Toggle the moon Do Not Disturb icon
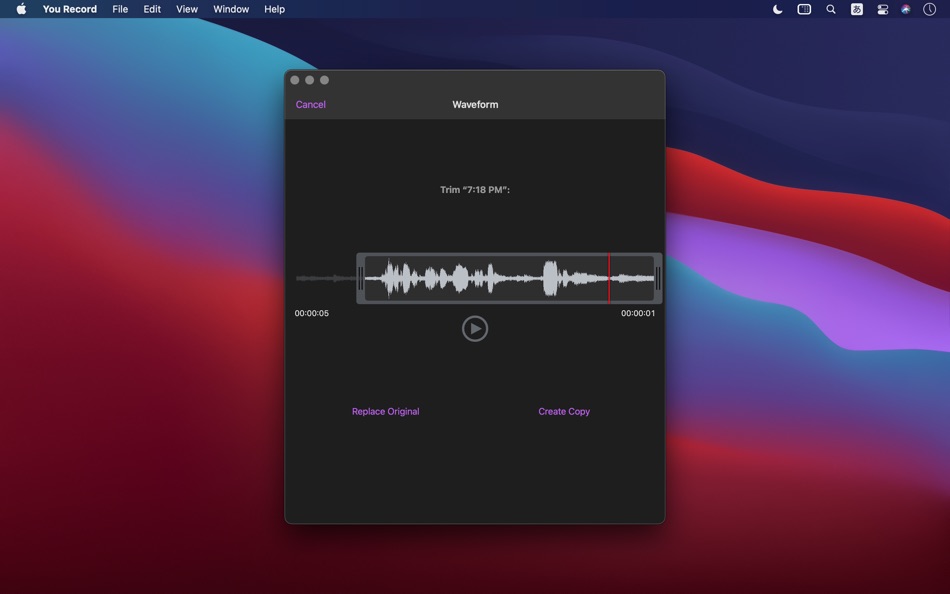Image resolution: width=950 pixels, height=594 pixels. [777, 9]
